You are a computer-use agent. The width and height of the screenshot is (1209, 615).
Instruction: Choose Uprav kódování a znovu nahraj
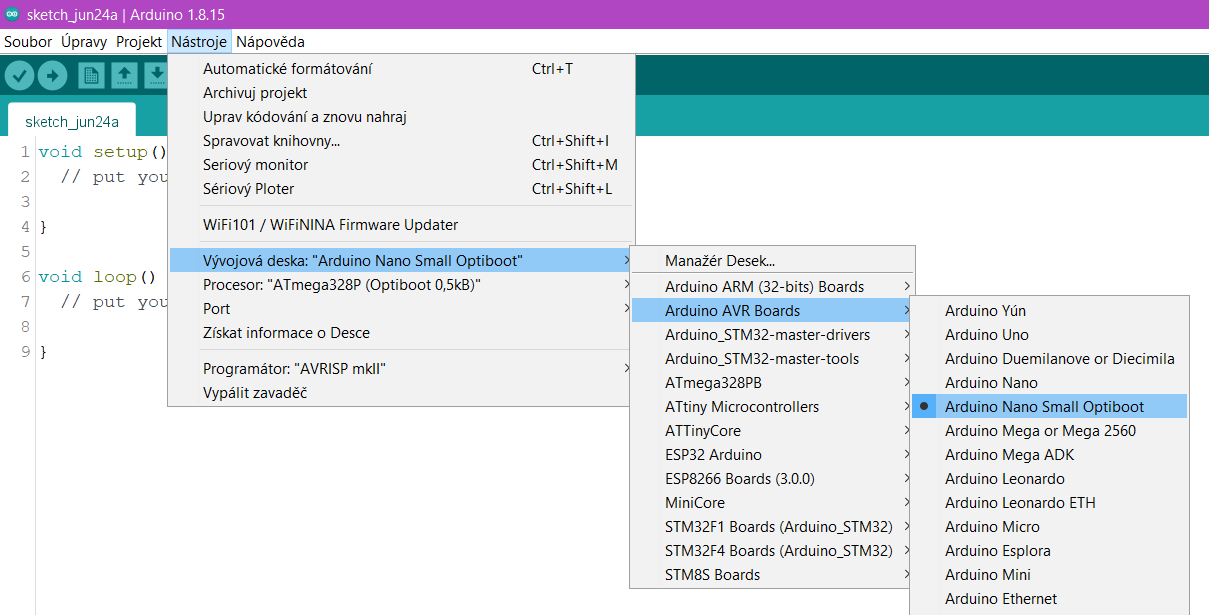point(401,117)
